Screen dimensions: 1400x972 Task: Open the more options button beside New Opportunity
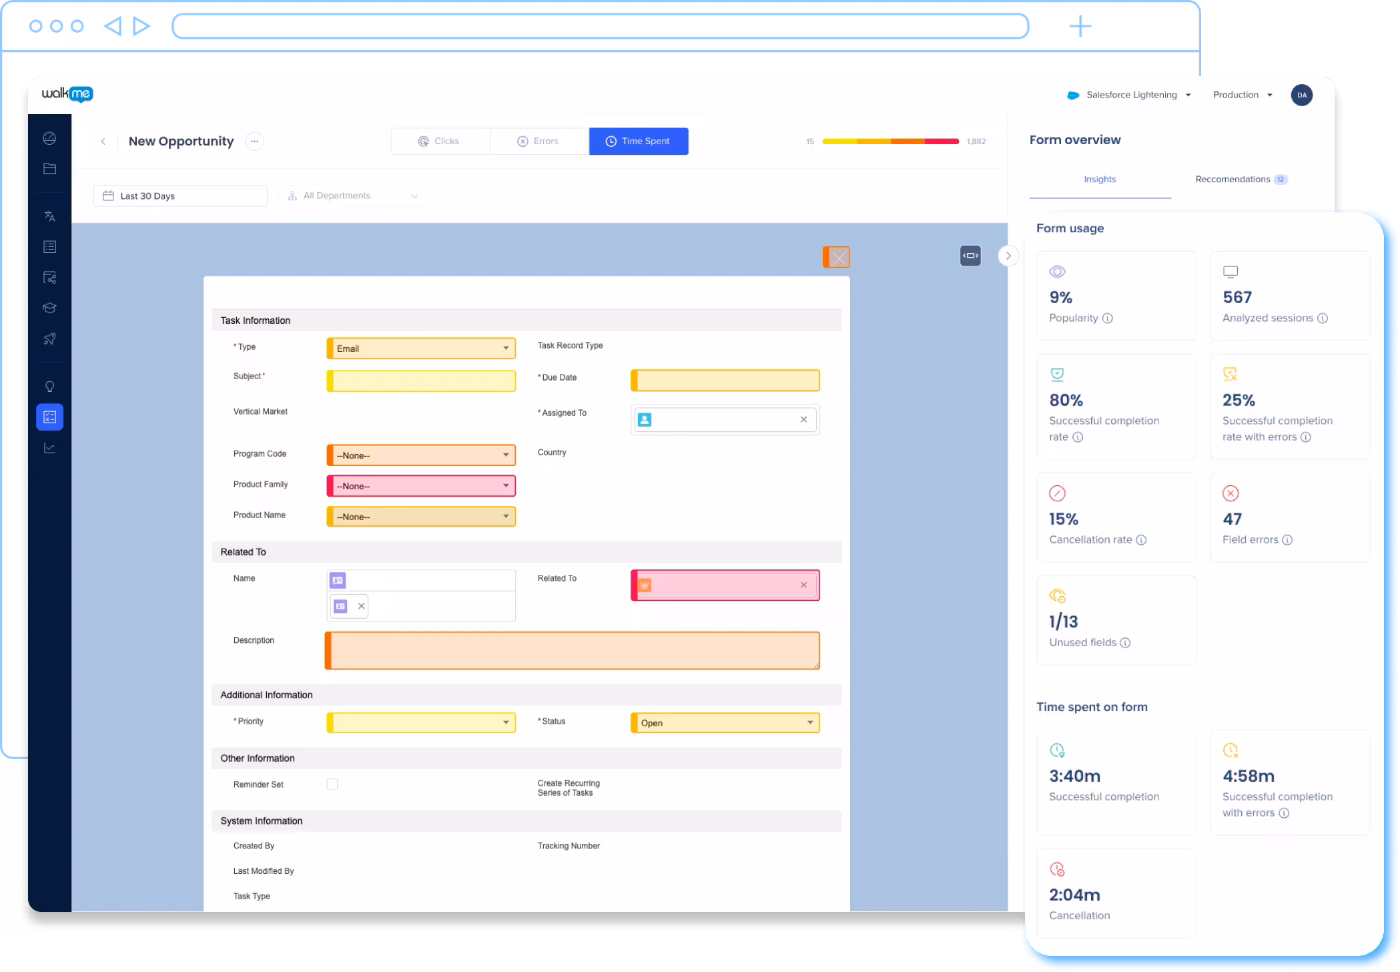(255, 141)
